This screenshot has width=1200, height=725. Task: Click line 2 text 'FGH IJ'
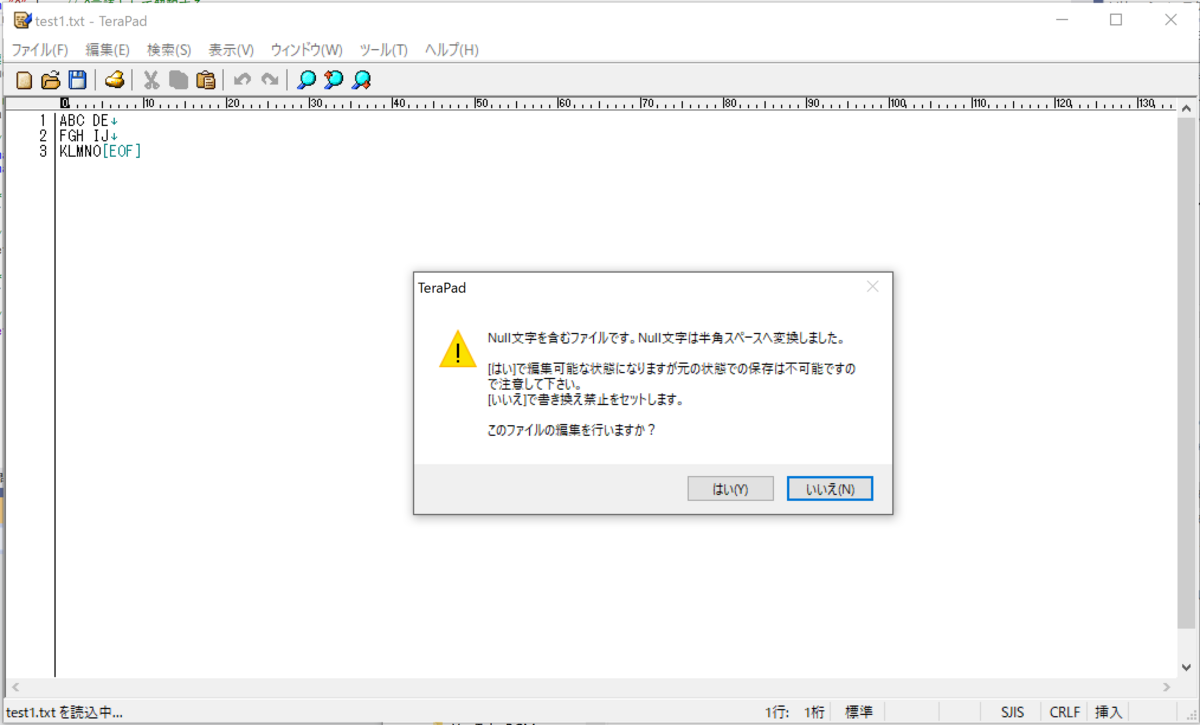(x=84, y=136)
